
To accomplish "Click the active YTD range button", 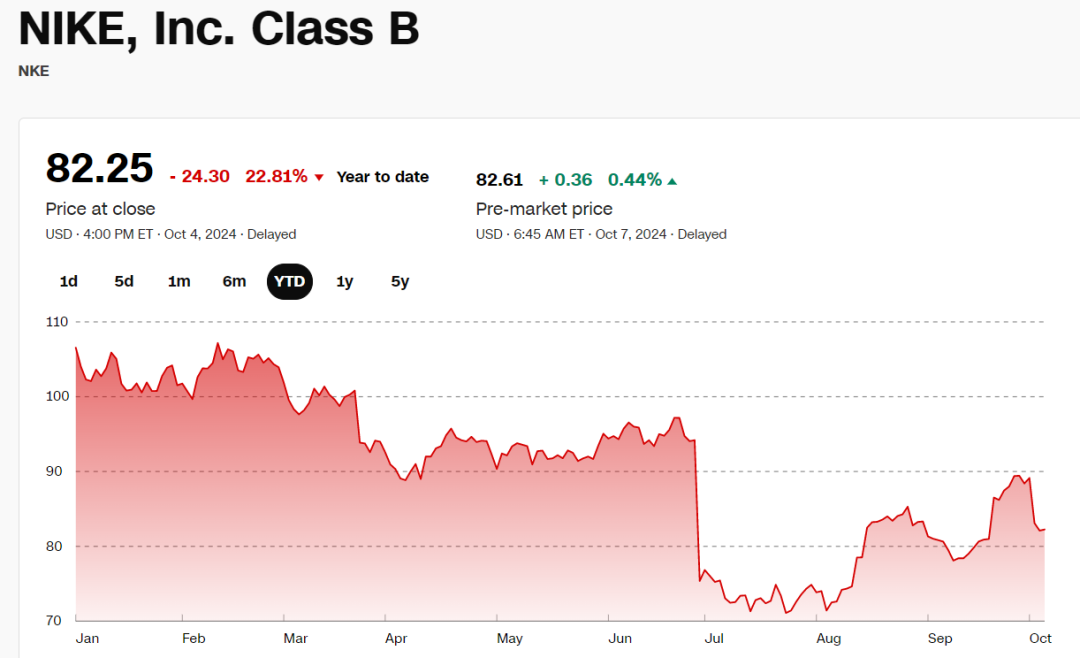I will [290, 281].
